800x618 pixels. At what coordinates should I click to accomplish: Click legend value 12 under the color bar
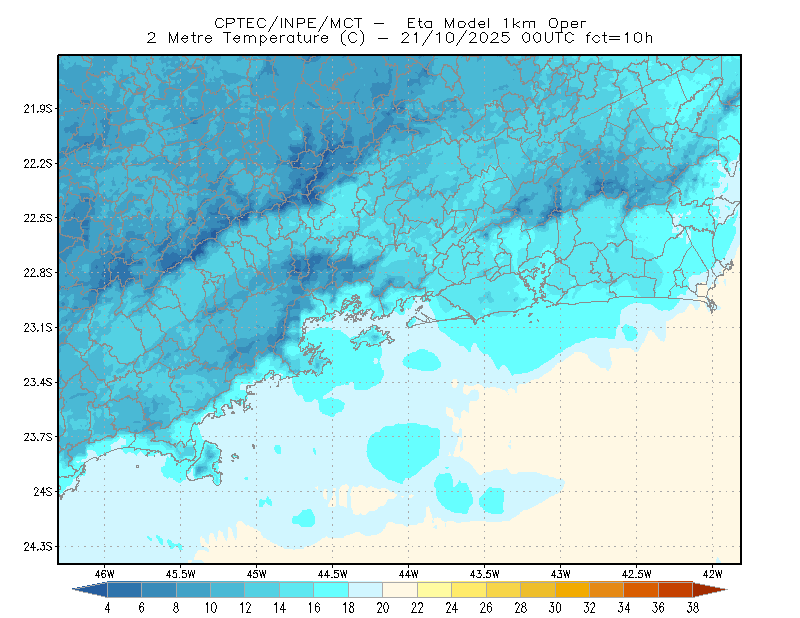[x=245, y=608]
